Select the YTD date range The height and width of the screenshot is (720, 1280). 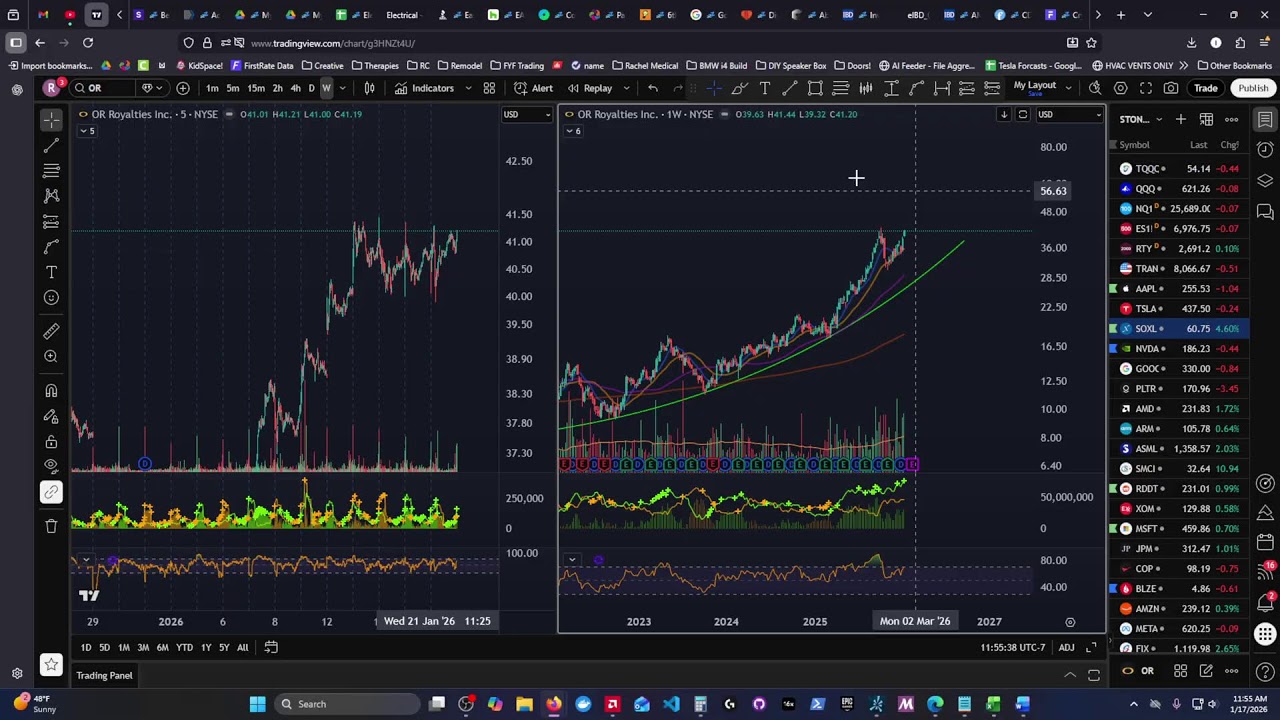[x=184, y=647]
